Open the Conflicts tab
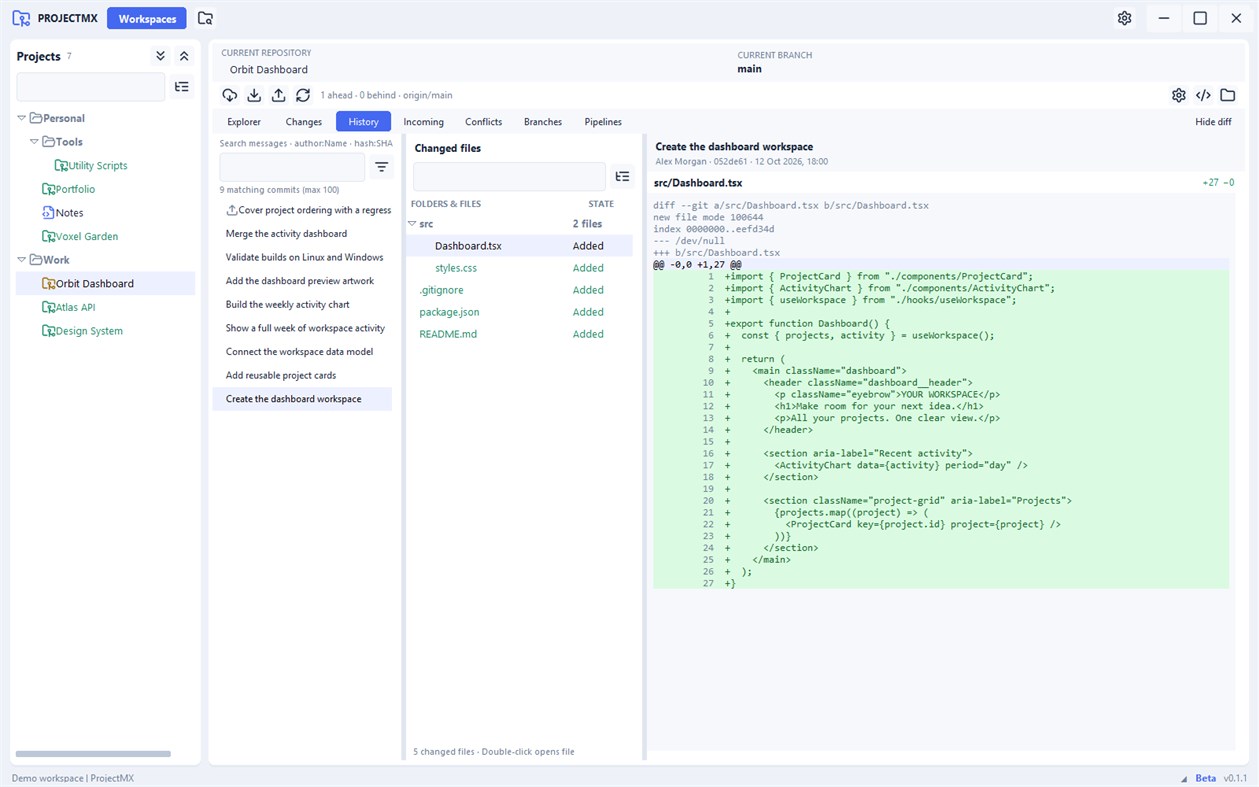This screenshot has width=1259, height=787. pyautogui.click(x=483, y=122)
